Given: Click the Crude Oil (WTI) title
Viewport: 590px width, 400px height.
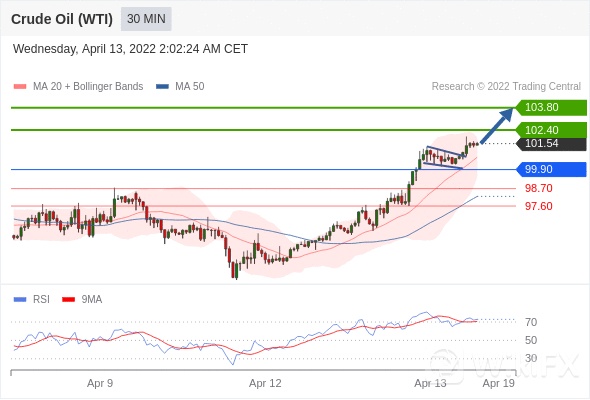Looking at the screenshot, I should 62,19.
